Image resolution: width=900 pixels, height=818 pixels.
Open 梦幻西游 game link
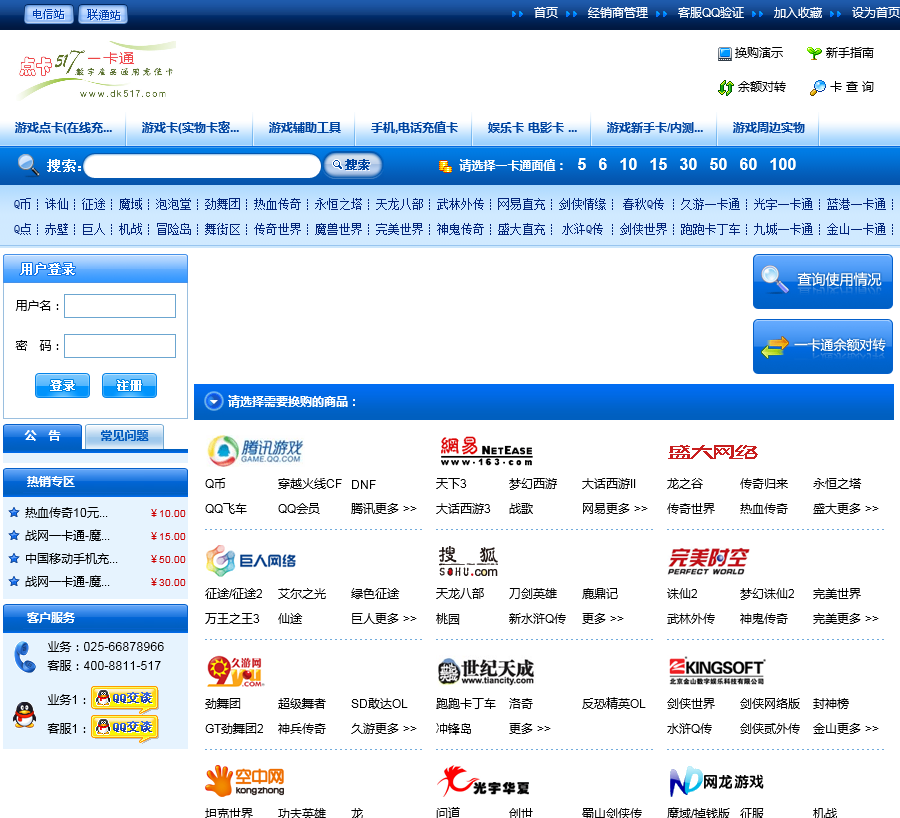pos(533,484)
